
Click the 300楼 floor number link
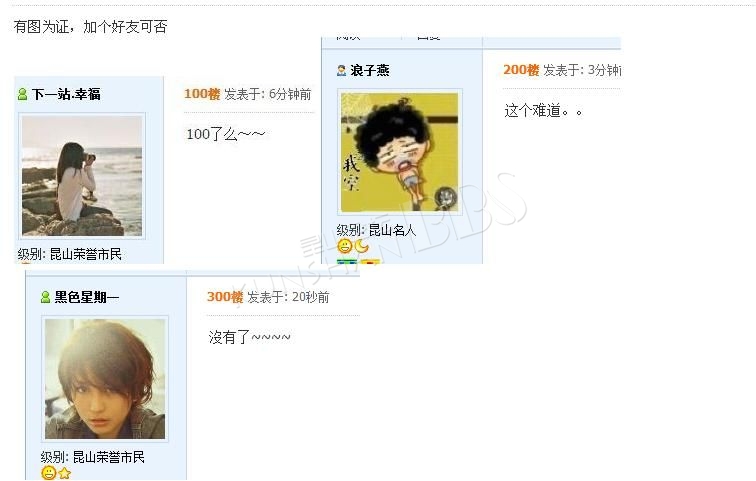[225, 297]
